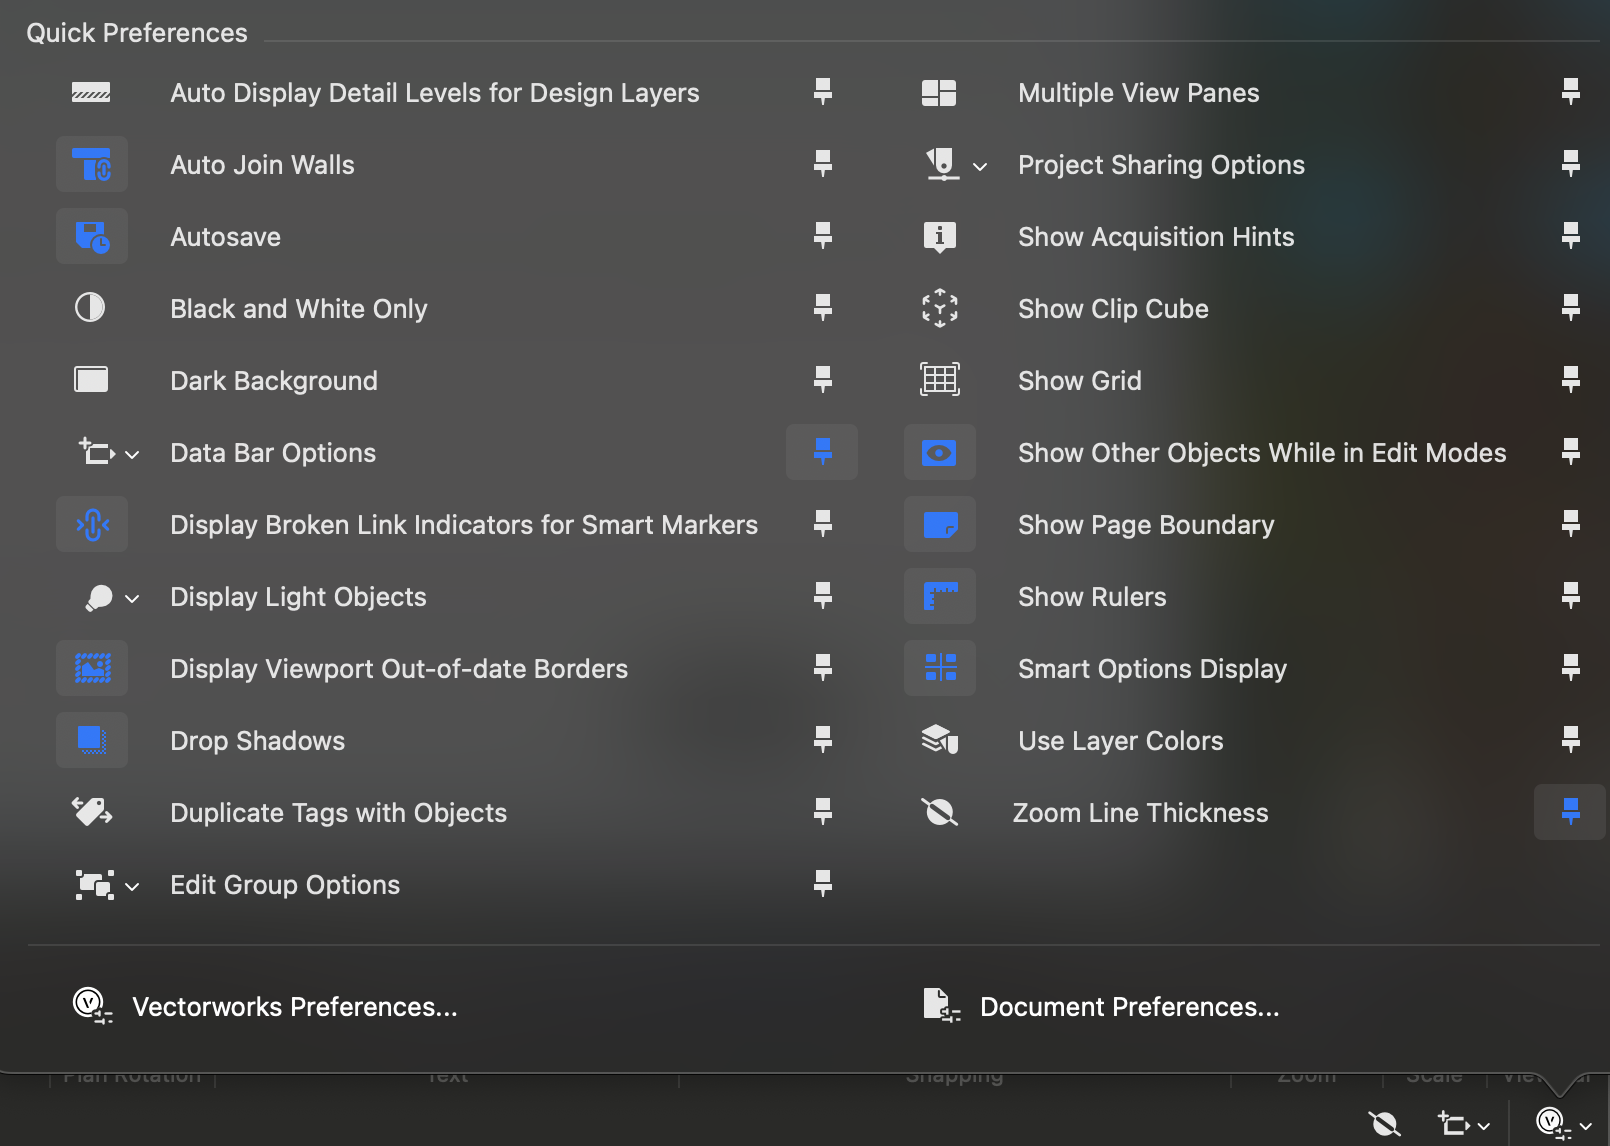Screen dimensions: 1610x1146
Task: Click the Use Layer Colors icon
Action: [939, 740]
